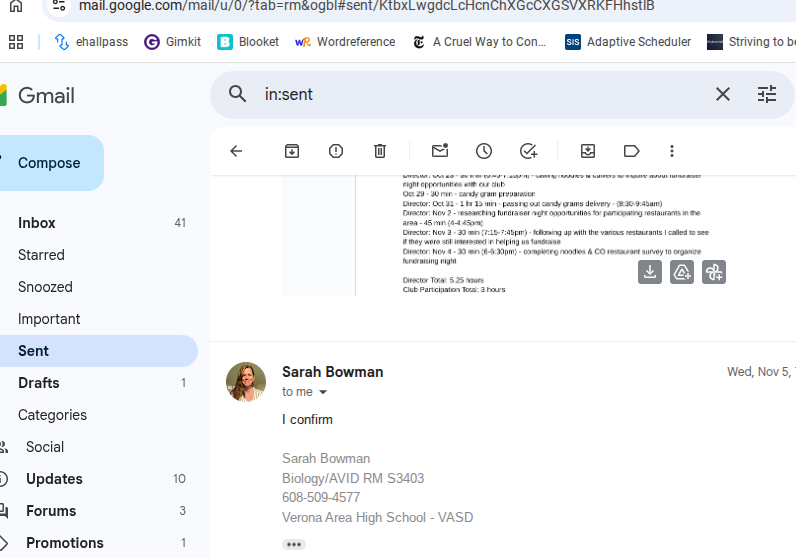This screenshot has width=796, height=558.
Task: Click 'Verona Area High School - VASD' signature
Action: [378, 517]
